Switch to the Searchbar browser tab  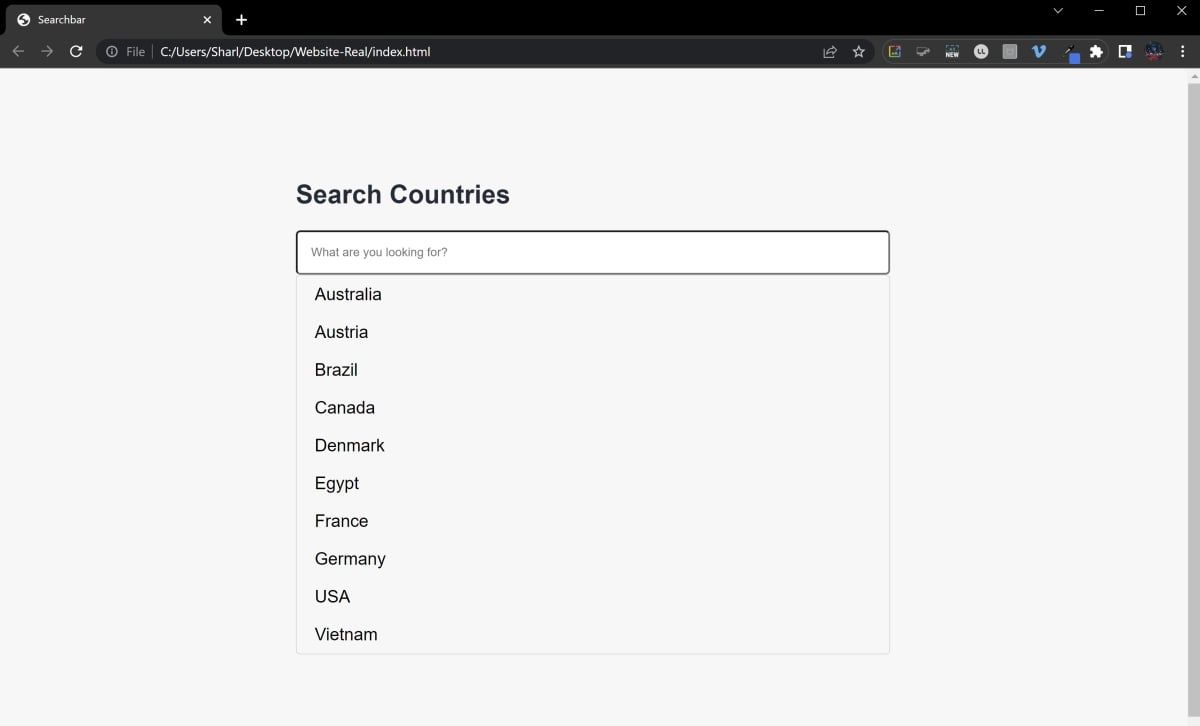tap(110, 19)
